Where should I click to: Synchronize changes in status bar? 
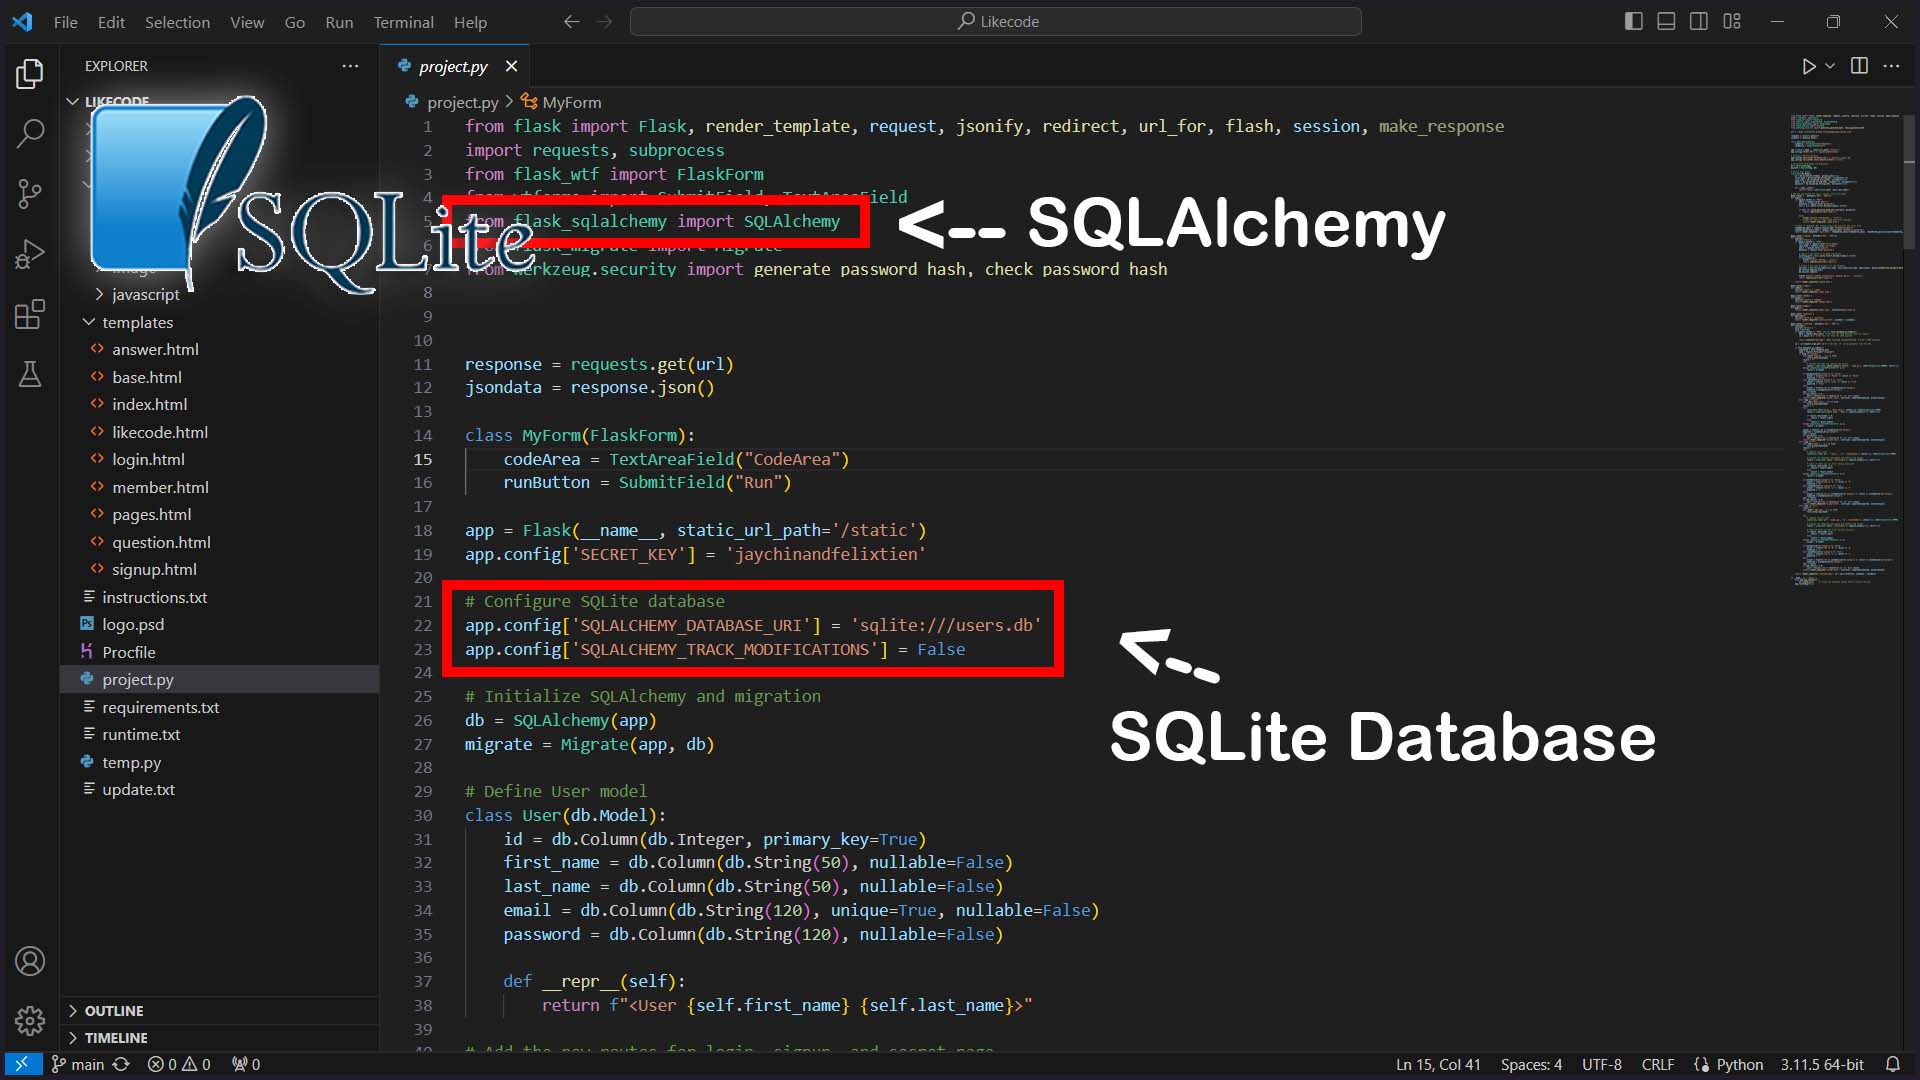pos(121,1064)
